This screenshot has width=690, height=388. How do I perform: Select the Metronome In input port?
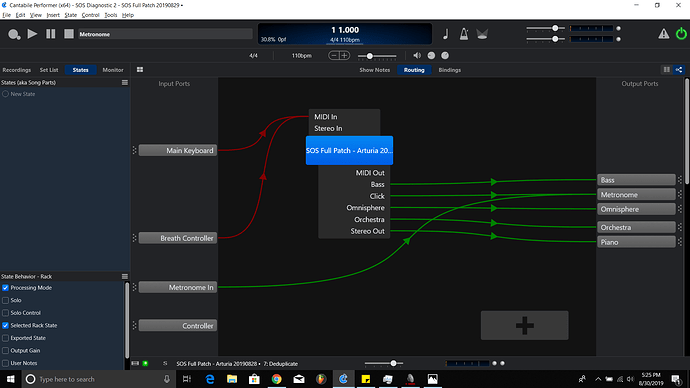point(178,287)
